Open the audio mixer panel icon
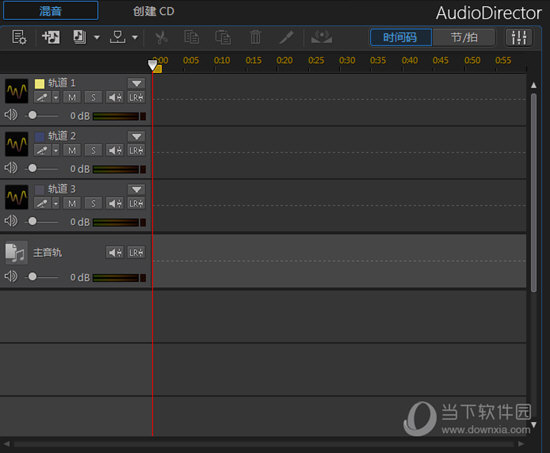The image size is (550, 453). tap(519, 38)
